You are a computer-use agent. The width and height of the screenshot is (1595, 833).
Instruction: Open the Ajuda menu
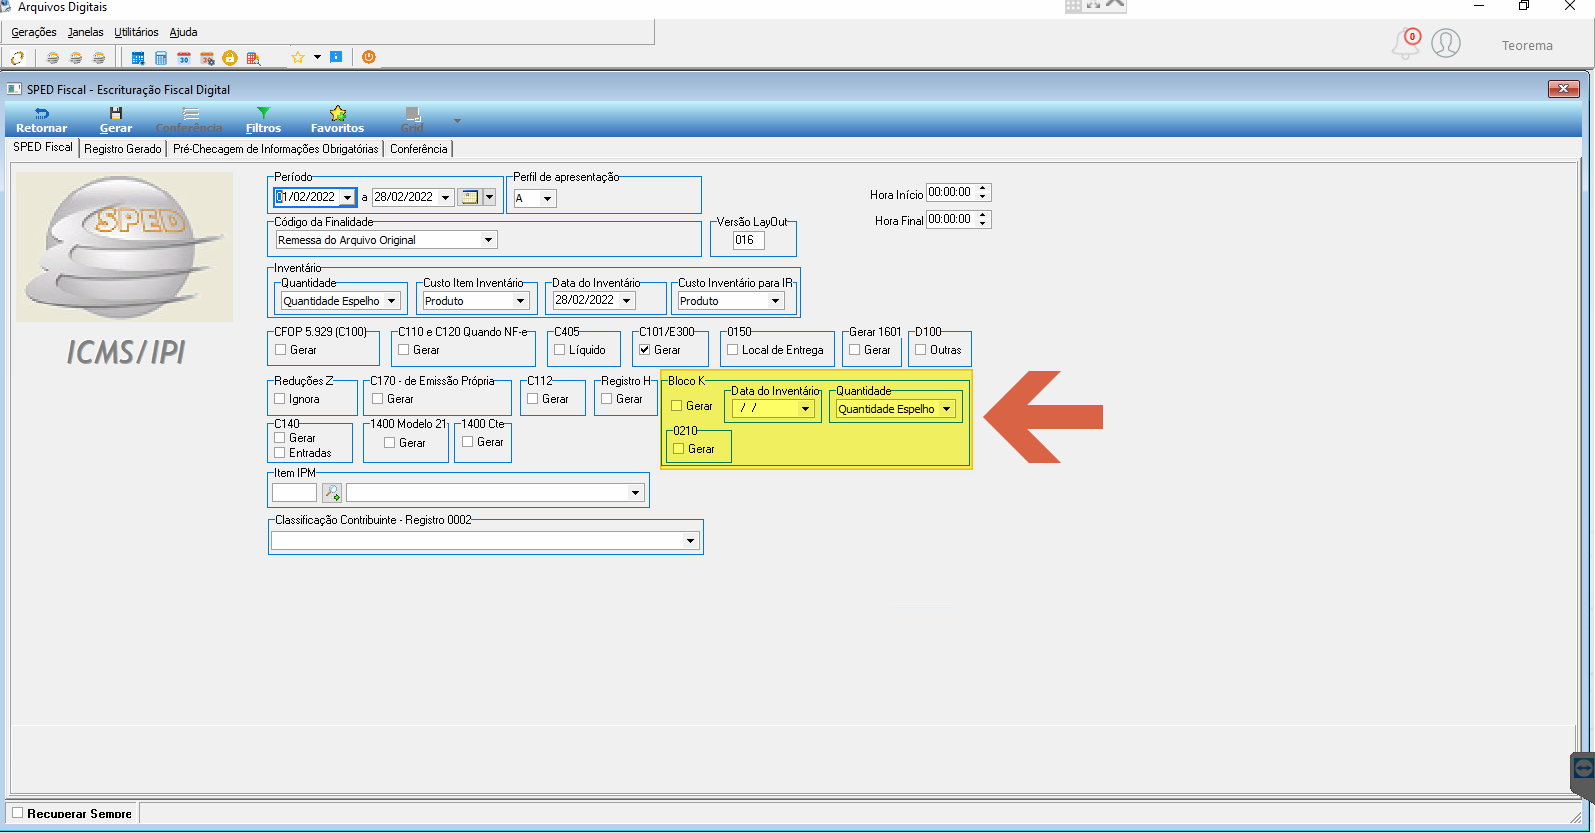183,32
